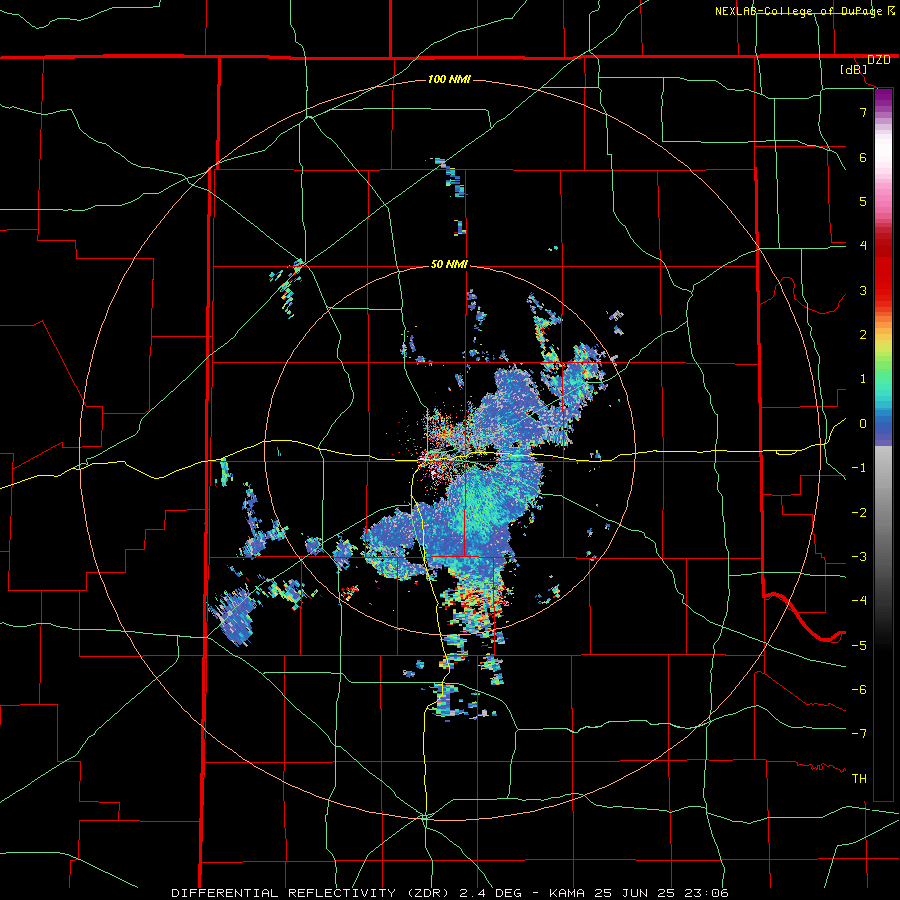Click the ZDR color scale bar
Image resolution: width=900 pixels, height=900 pixels.
tap(883, 444)
